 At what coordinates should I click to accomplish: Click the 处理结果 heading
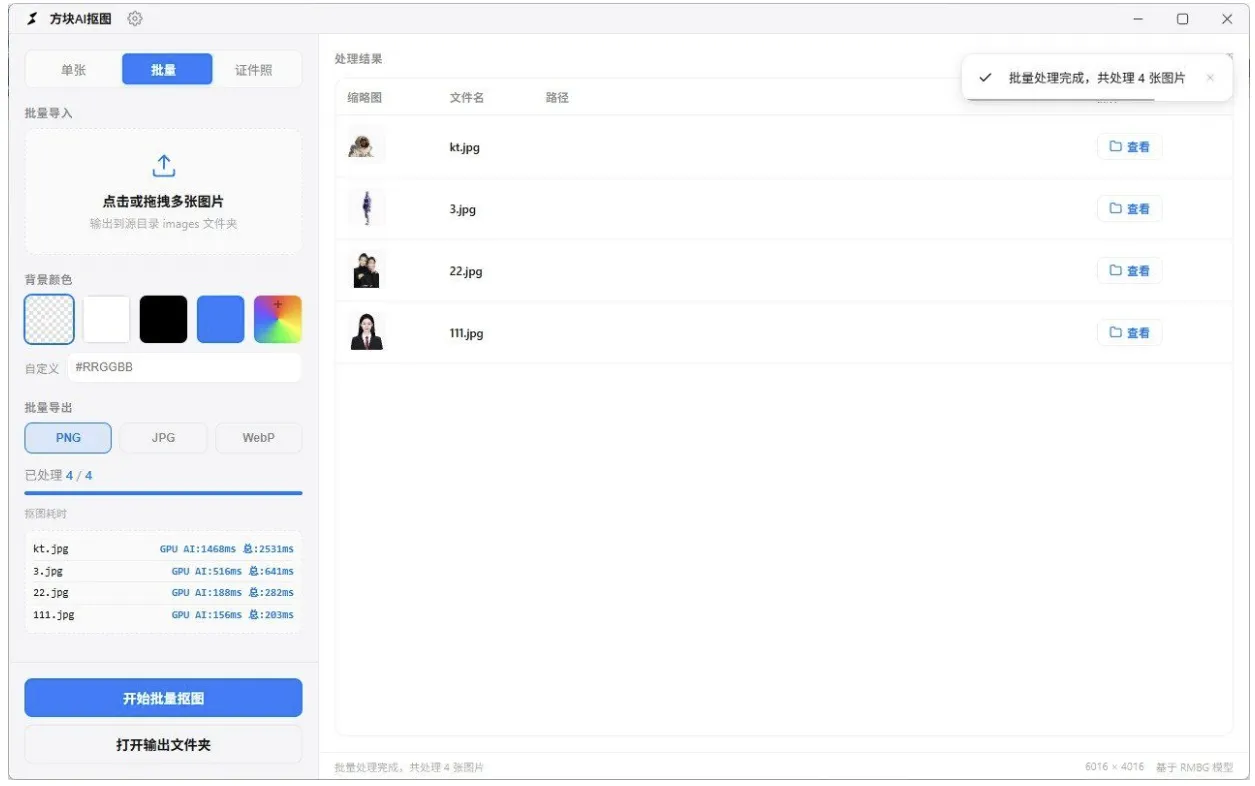[358, 59]
